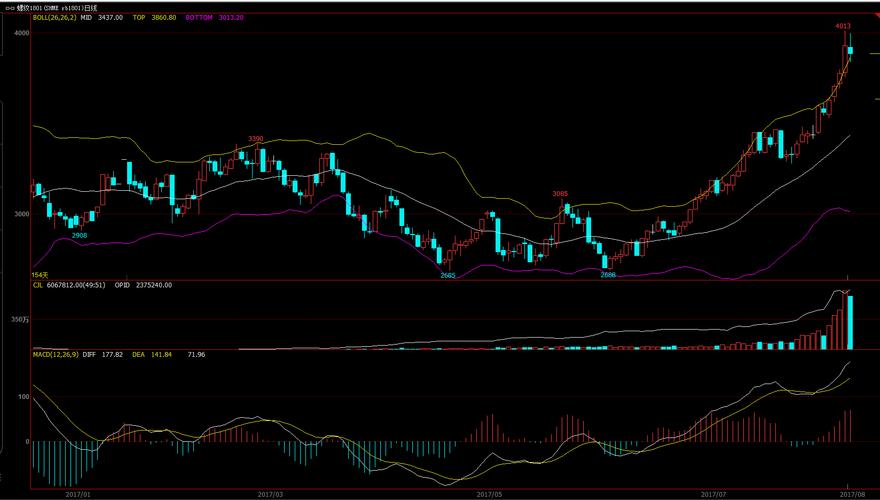Viewport: 880px width, 500px height.
Task: Click the 2017/07 date axis label
Action: point(713,494)
